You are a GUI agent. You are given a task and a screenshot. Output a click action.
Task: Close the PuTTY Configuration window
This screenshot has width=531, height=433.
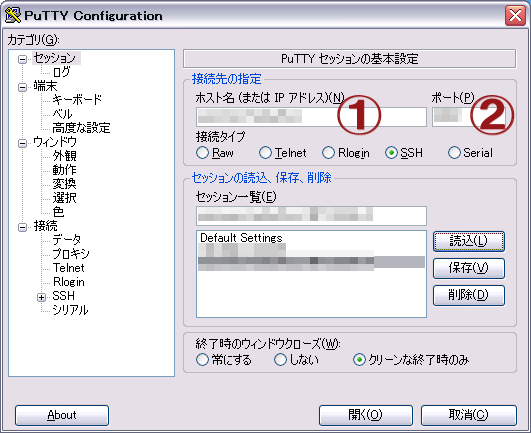515,16
